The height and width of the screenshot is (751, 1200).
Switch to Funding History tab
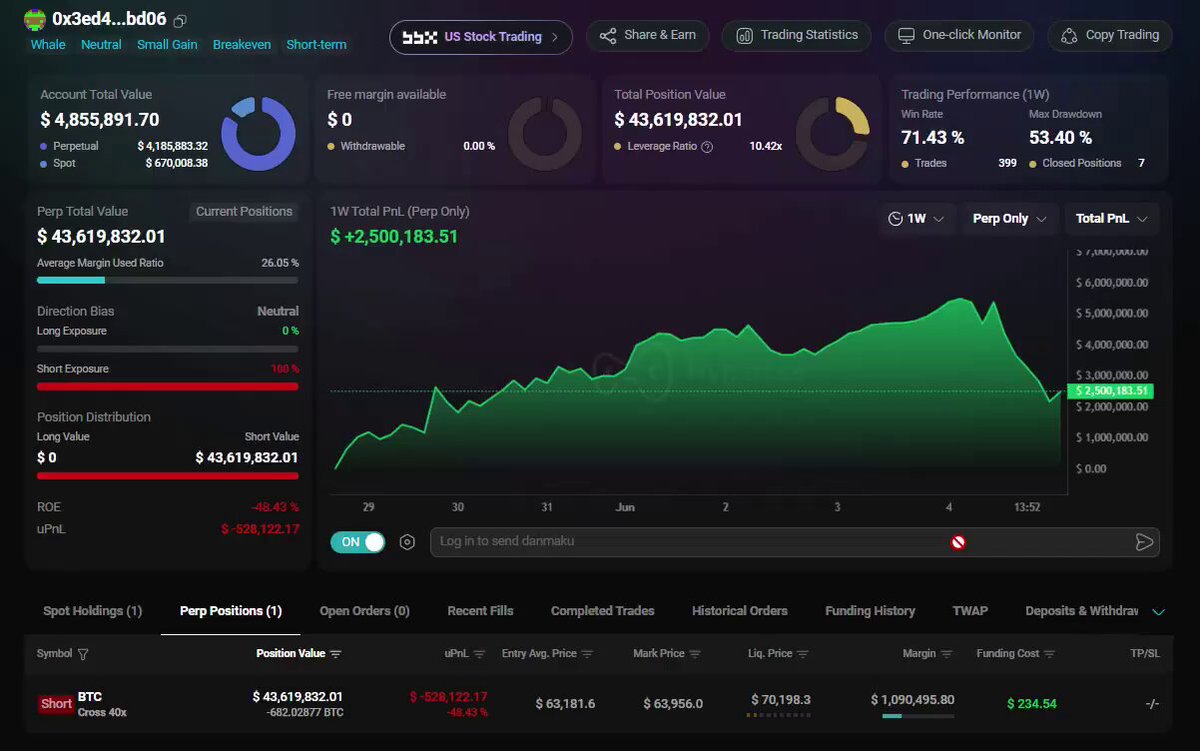870,611
